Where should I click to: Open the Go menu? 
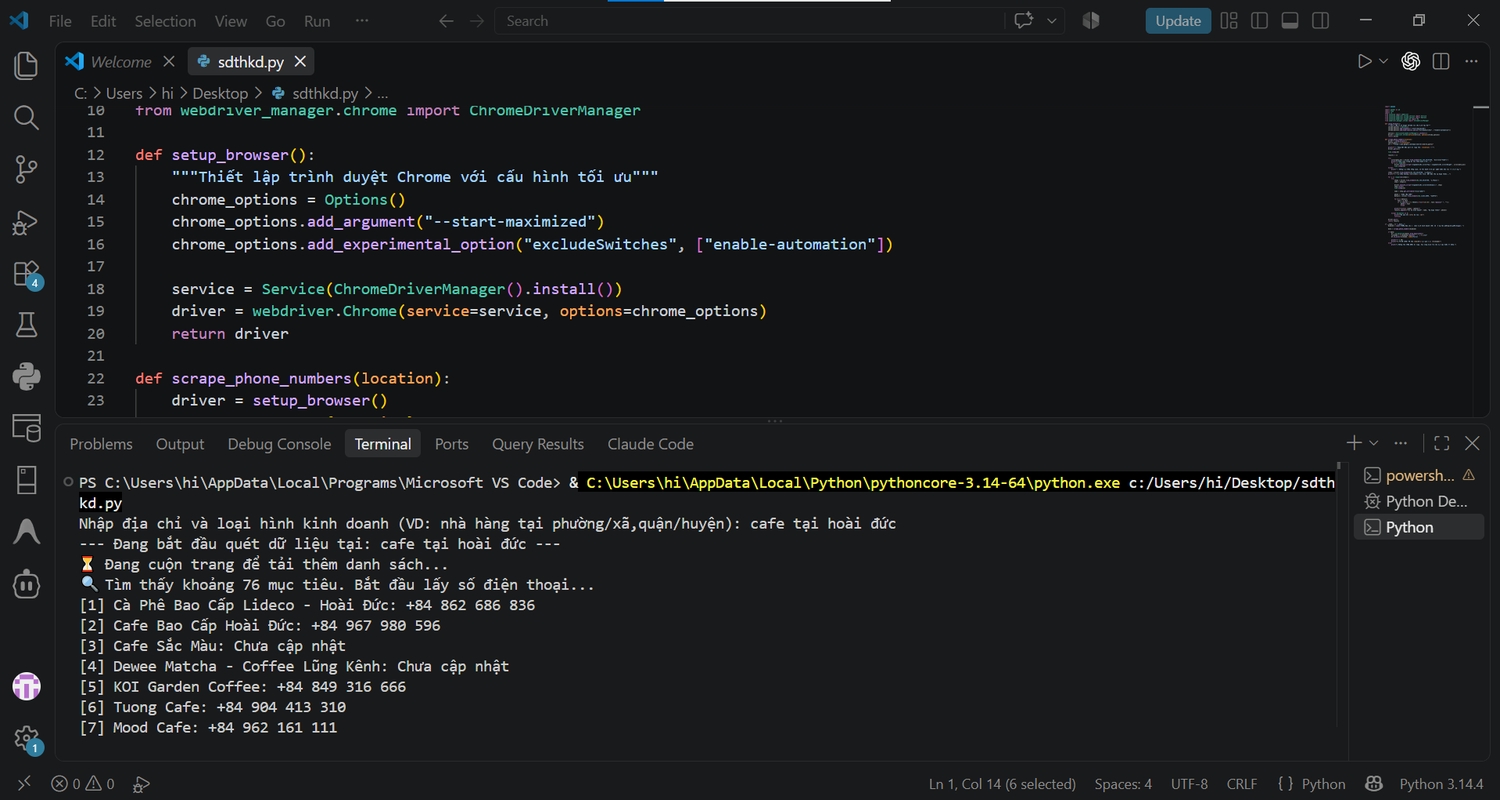(x=275, y=20)
